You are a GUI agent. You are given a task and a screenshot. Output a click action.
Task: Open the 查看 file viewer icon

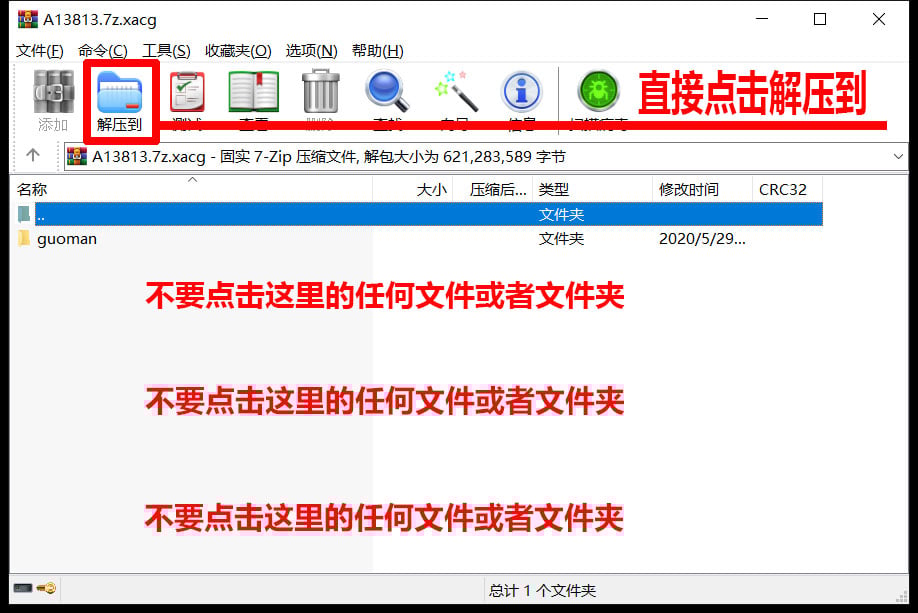[254, 97]
